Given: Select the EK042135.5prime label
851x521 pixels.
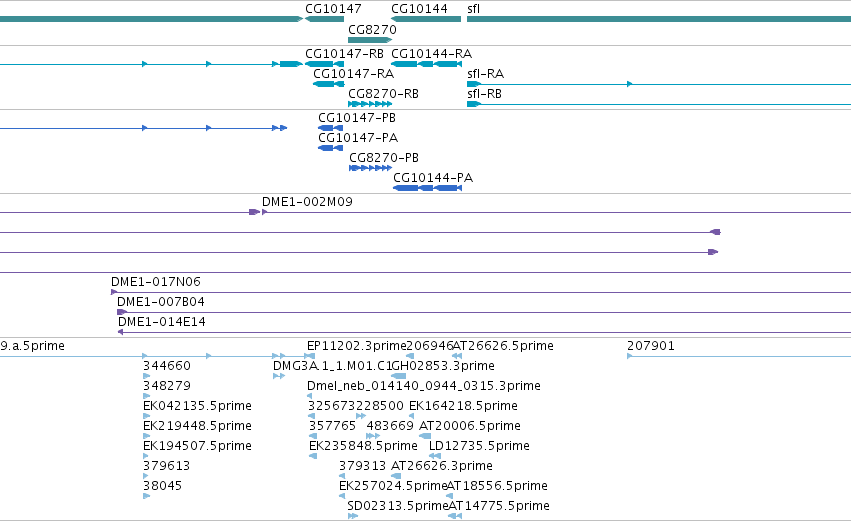Looking at the screenshot, I should point(197,406).
